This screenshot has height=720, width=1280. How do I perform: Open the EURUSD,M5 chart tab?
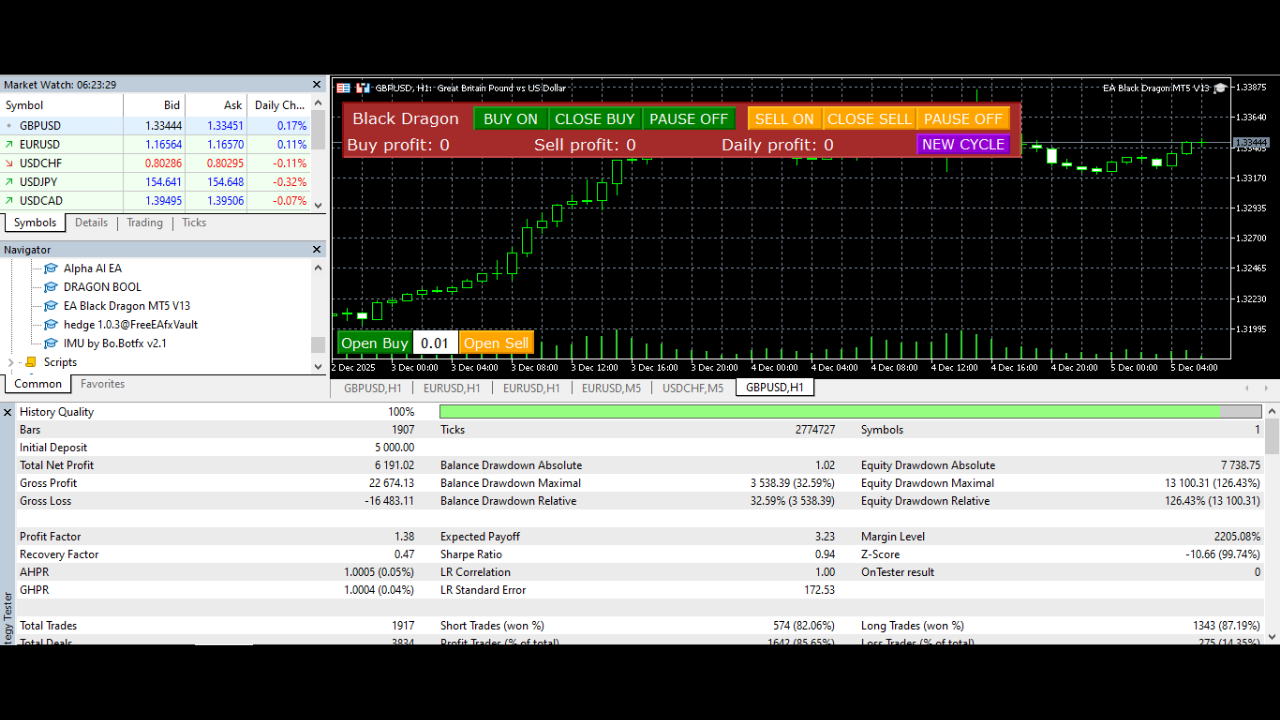(x=610, y=387)
